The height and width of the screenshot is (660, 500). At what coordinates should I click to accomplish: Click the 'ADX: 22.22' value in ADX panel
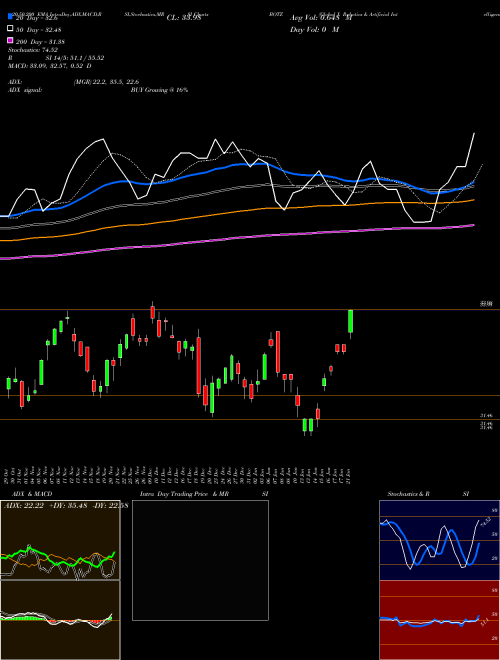click(24, 506)
